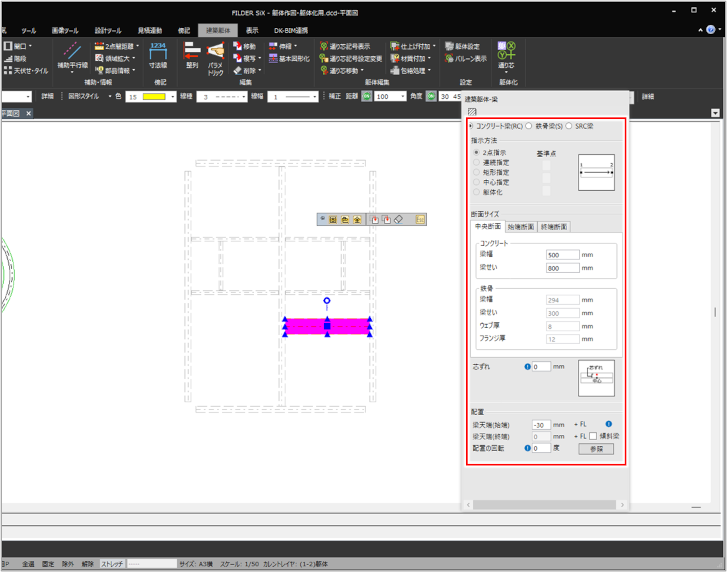Enable the 傾斜梁 checkbox
Viewport: 727px width, 572px height.
click(x=594, y=436)
